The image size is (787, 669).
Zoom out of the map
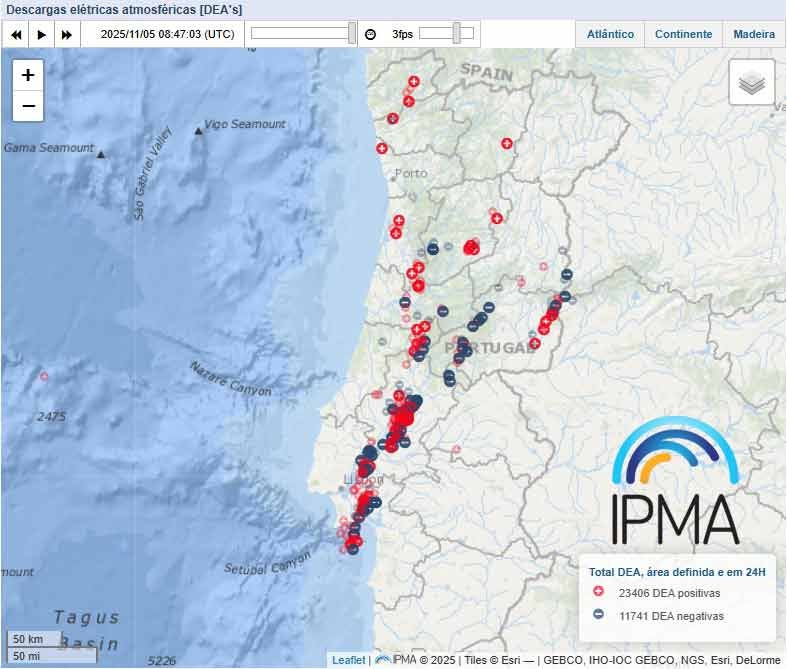[x=28, y=106]
